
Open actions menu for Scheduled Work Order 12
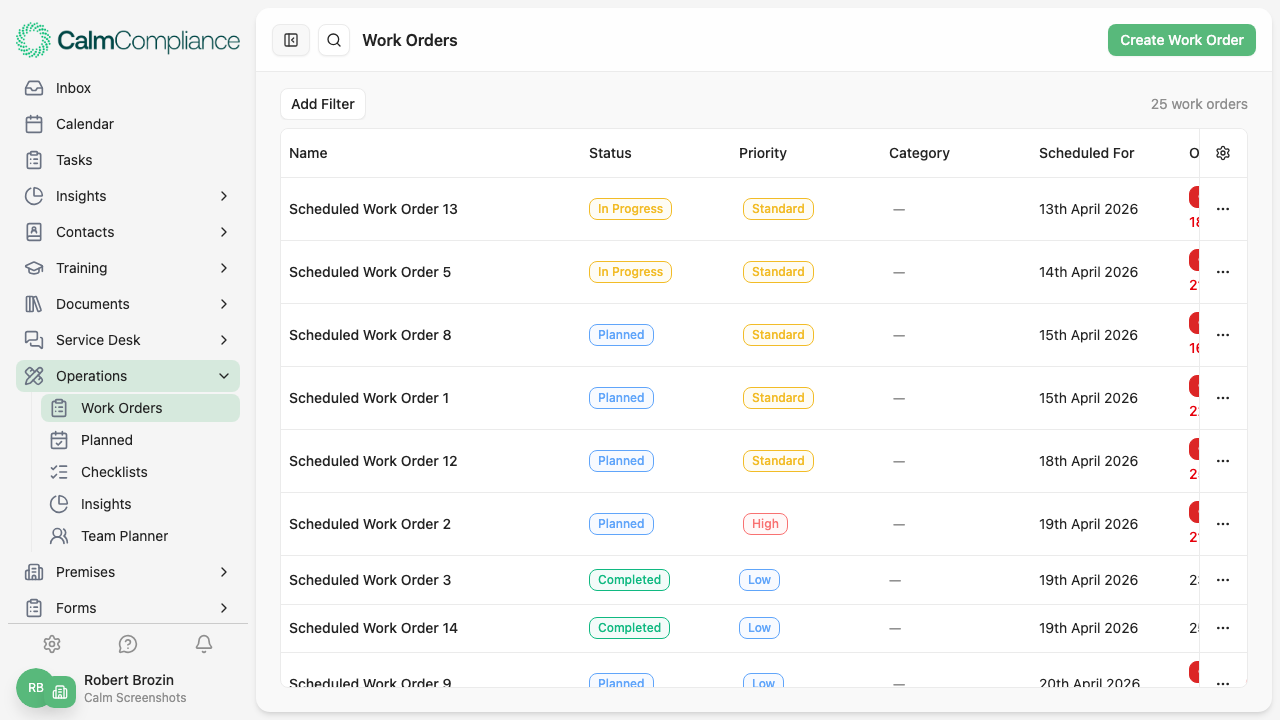[1223, 461]
